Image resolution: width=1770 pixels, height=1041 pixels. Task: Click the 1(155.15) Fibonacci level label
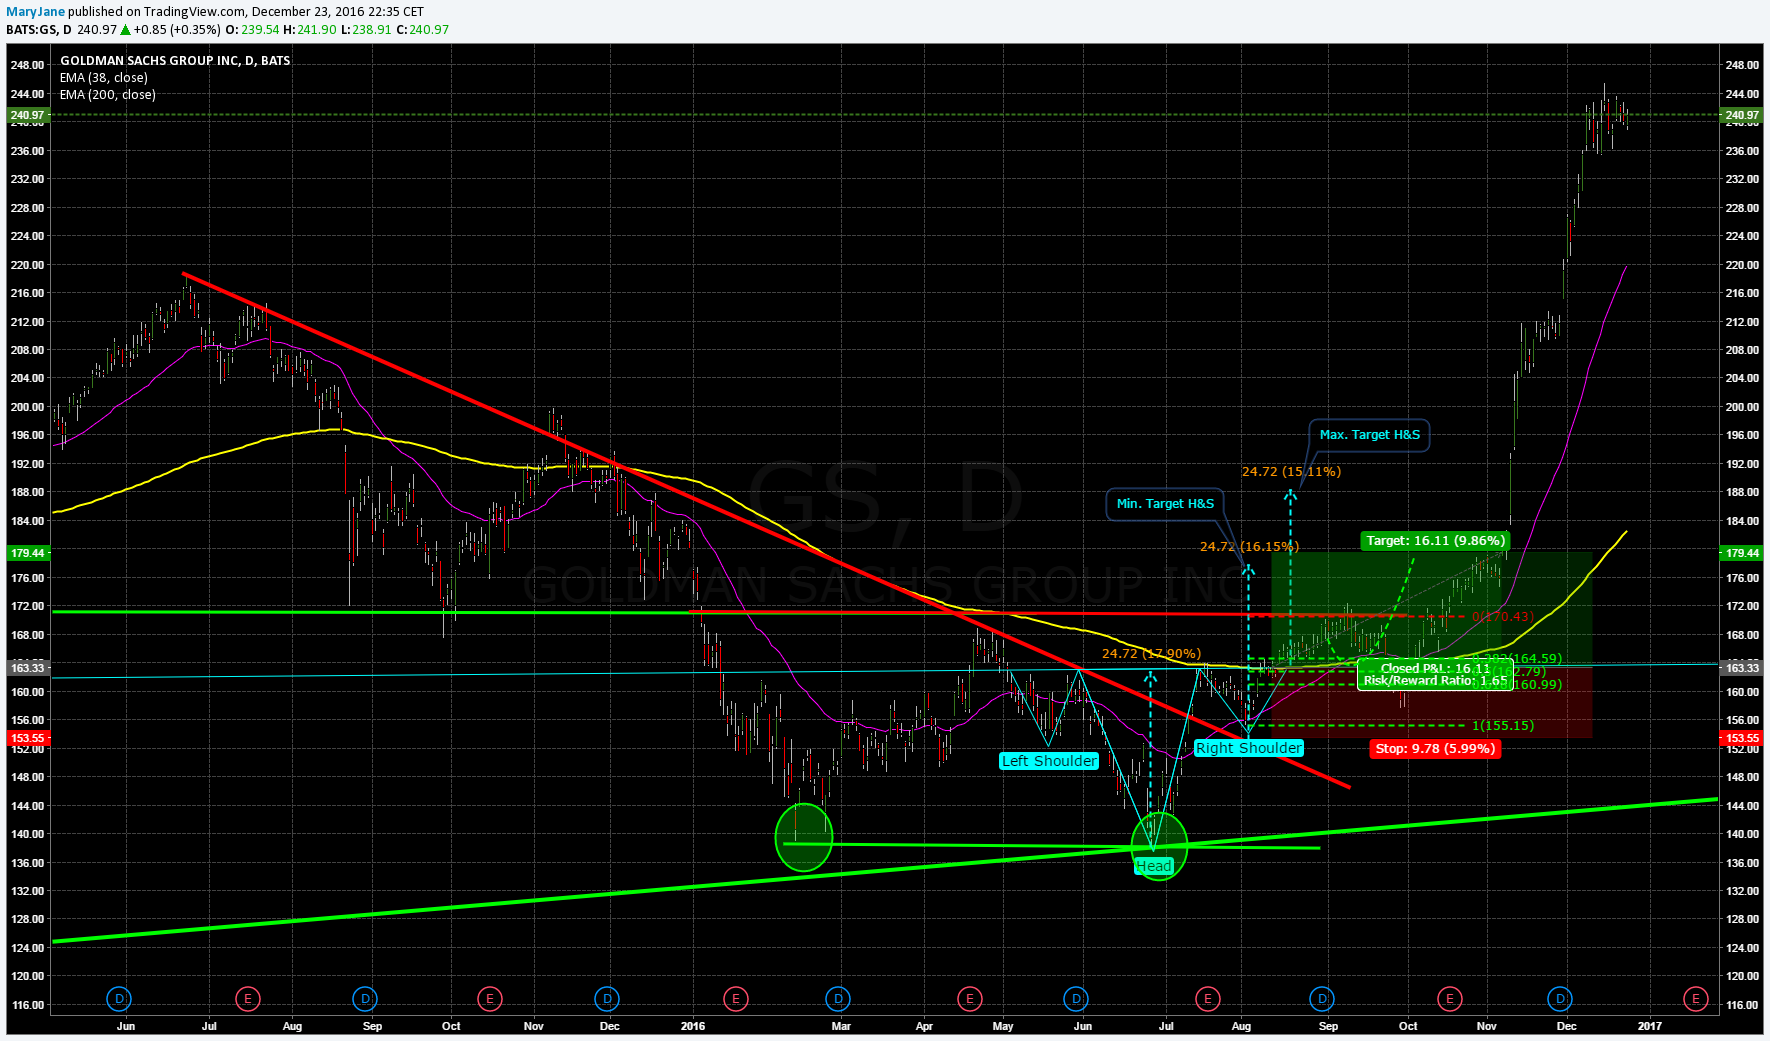(x=1503, y=726)
